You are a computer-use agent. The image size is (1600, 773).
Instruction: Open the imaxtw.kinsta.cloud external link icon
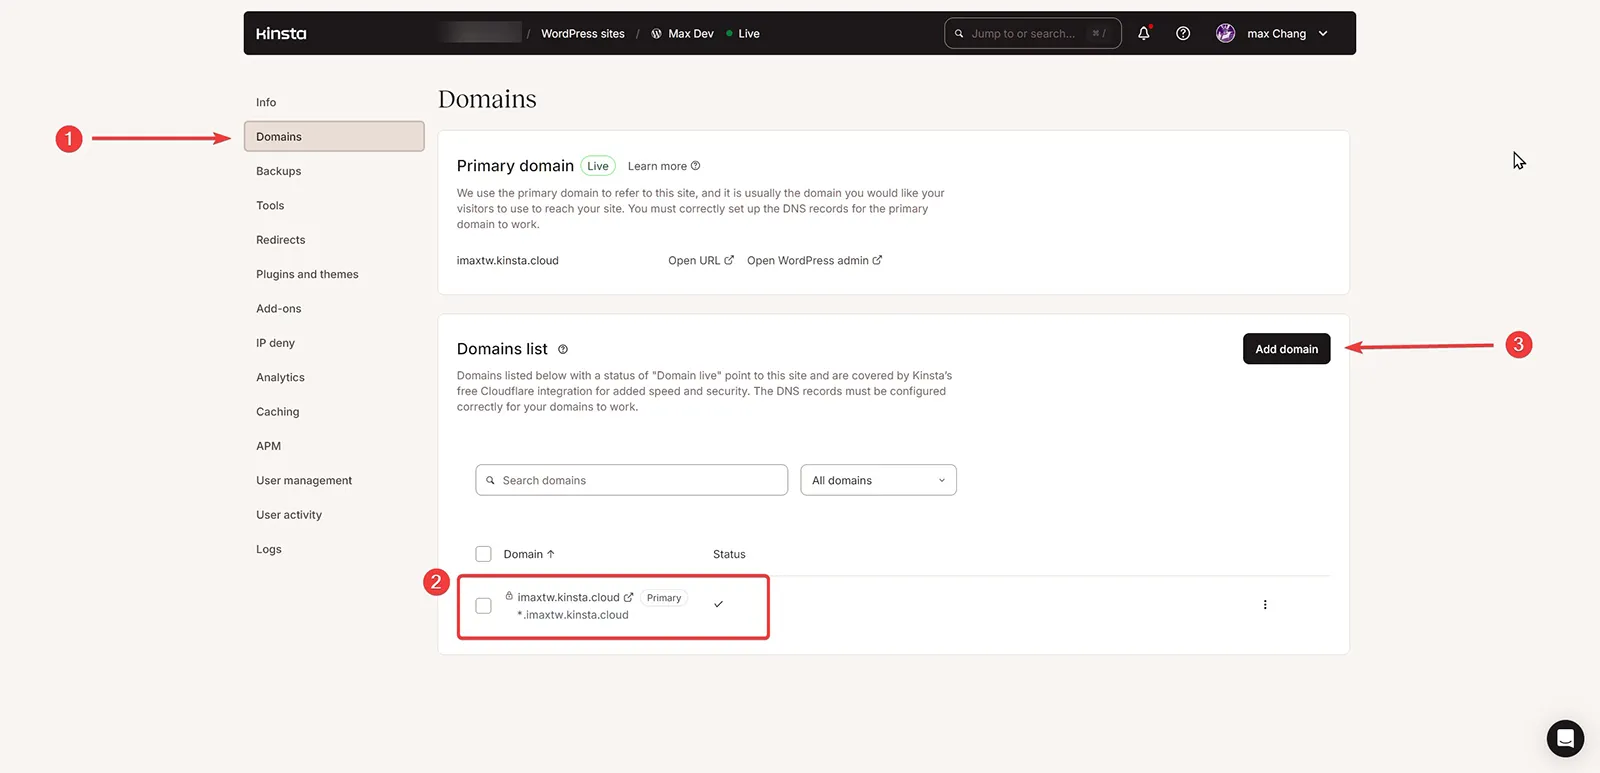coord(628,597)
